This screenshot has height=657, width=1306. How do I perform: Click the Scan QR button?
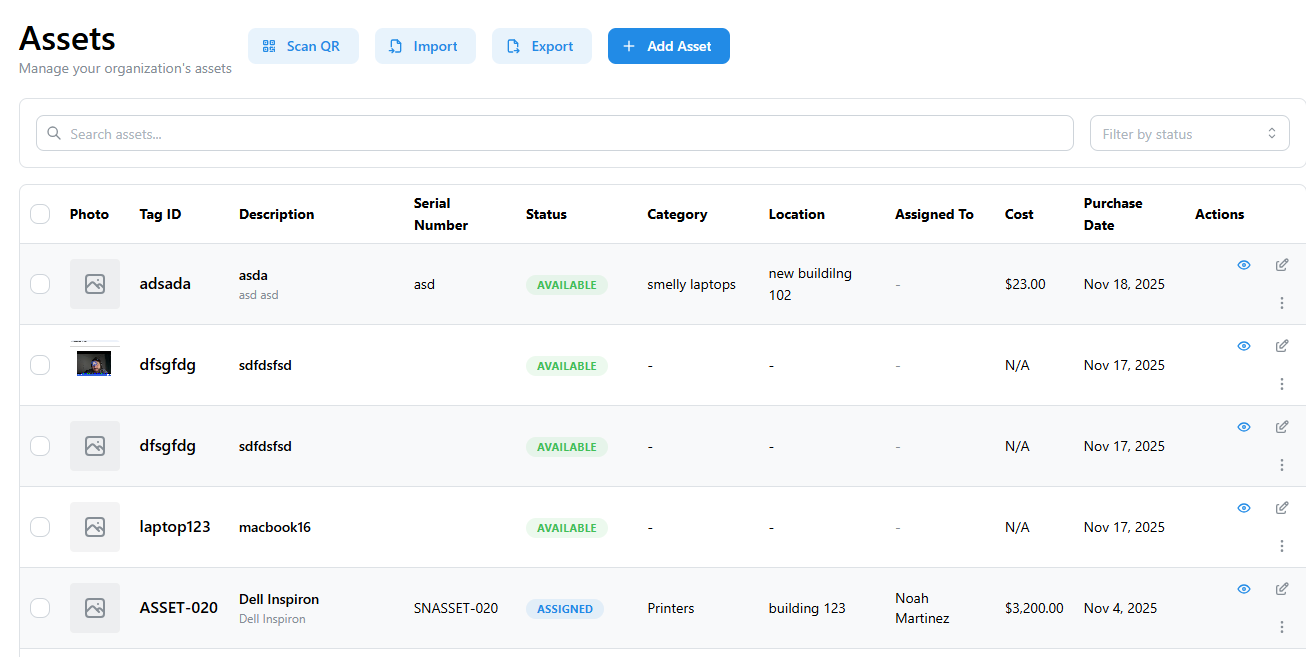pos(303,46)
